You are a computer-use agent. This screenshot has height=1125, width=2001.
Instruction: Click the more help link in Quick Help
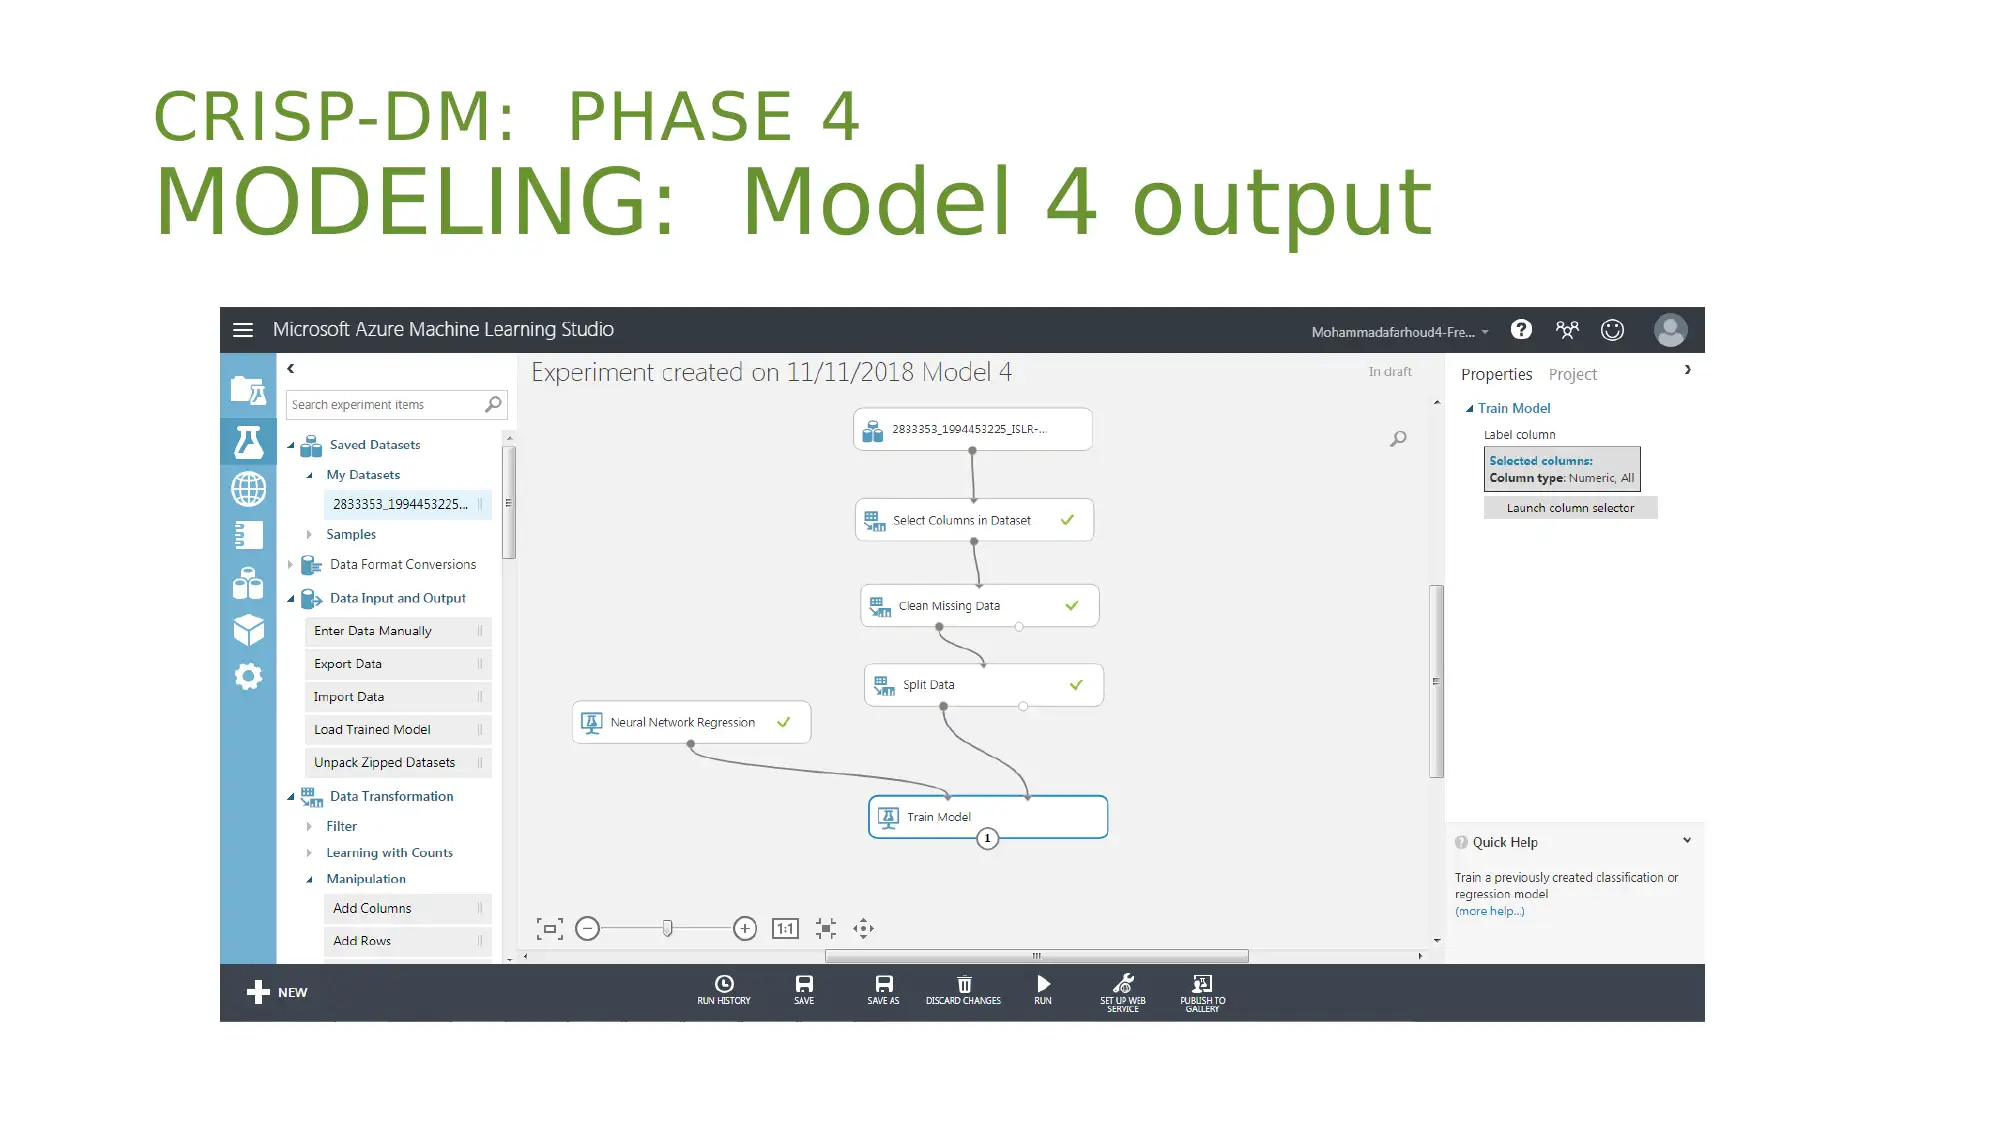tap(1490, 909)
